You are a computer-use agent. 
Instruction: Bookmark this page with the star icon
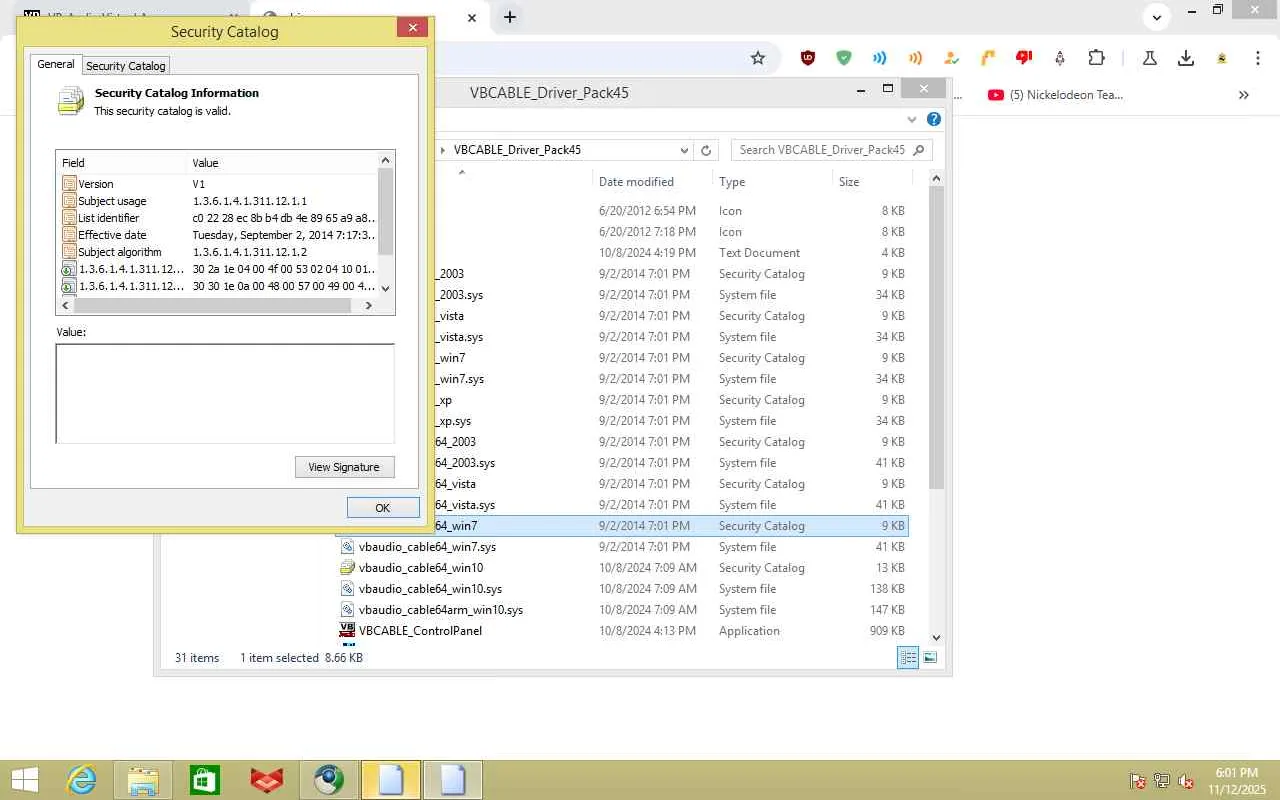click(758, 58)
